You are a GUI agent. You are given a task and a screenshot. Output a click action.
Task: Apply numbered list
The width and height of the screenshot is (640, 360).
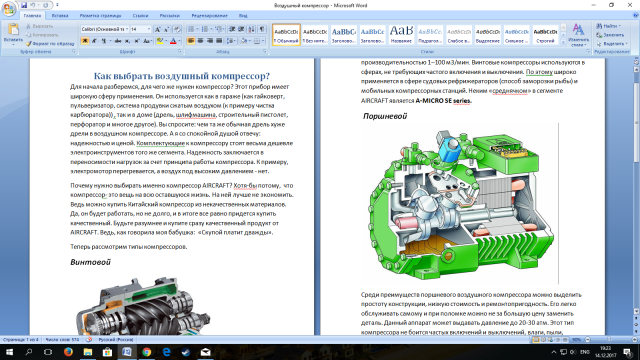[x=204, y=29]
